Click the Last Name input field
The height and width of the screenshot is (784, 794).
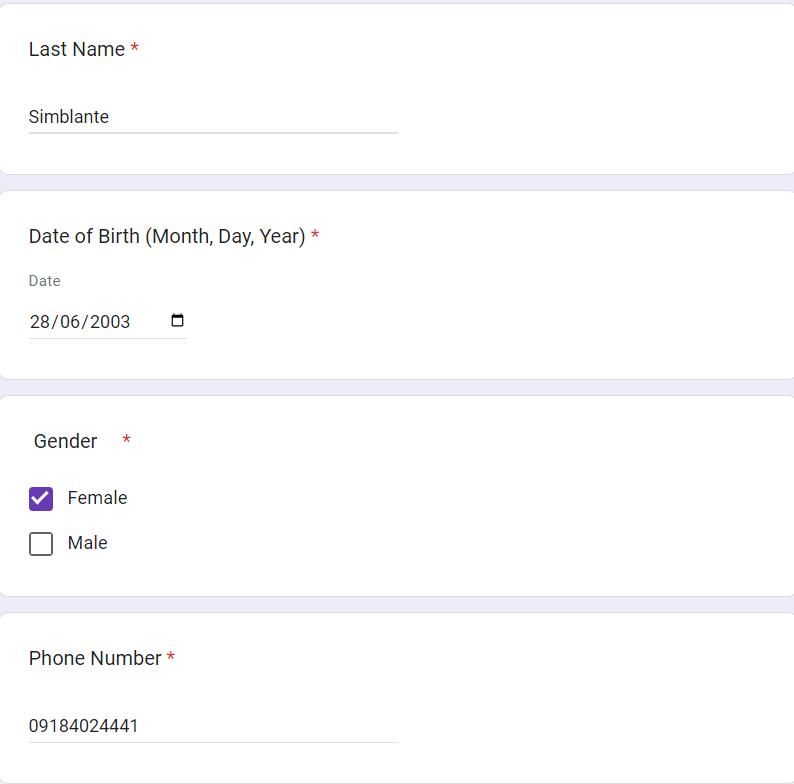213,117
